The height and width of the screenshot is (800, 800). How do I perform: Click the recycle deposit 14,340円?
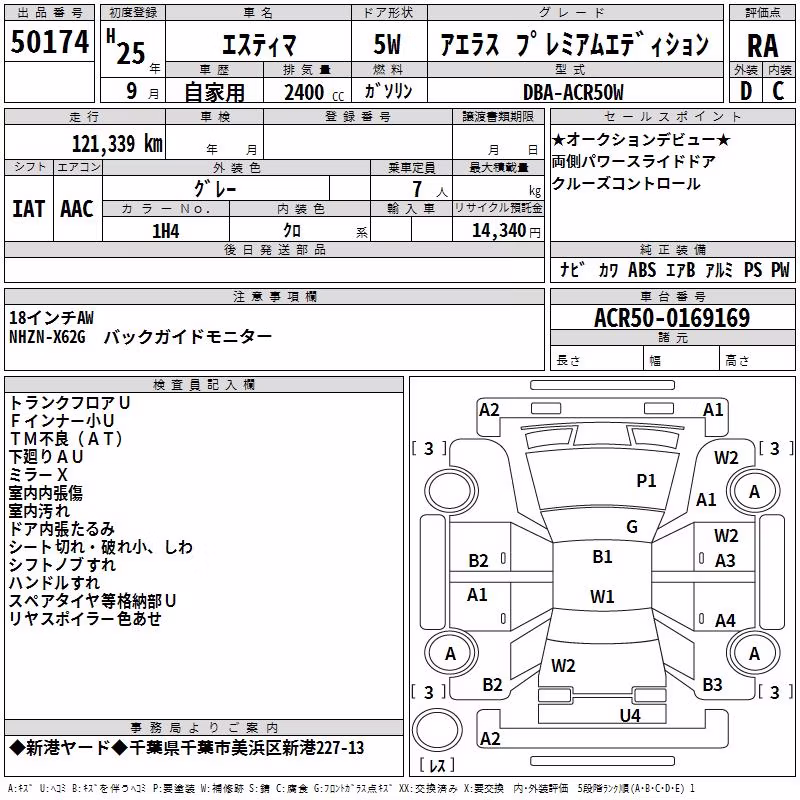(x=506, y=231)
